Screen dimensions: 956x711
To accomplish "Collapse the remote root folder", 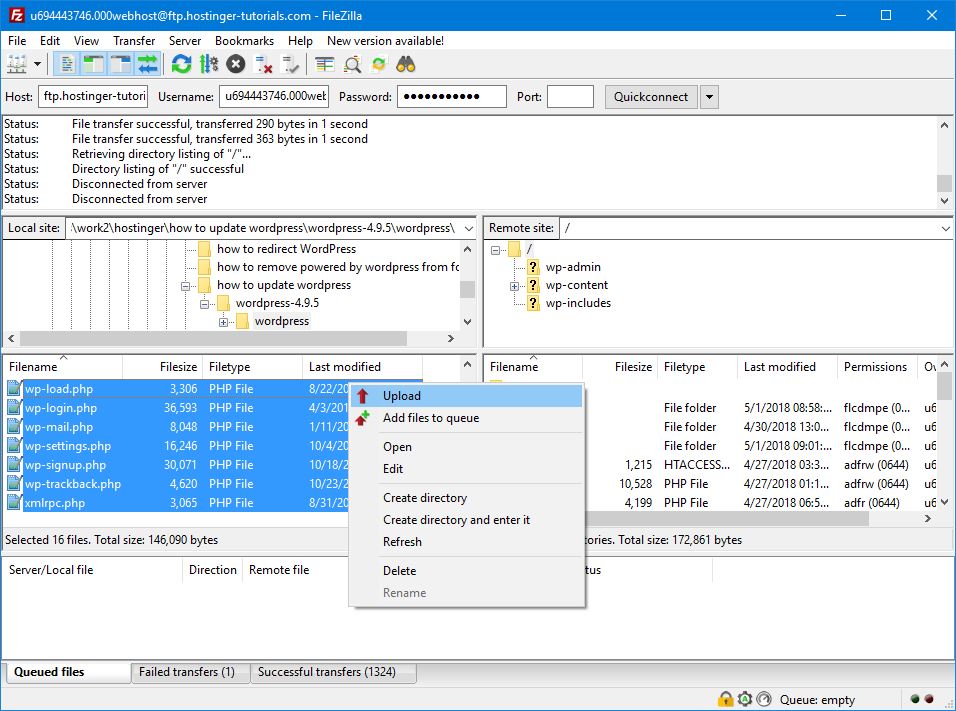I will point(495,249).
